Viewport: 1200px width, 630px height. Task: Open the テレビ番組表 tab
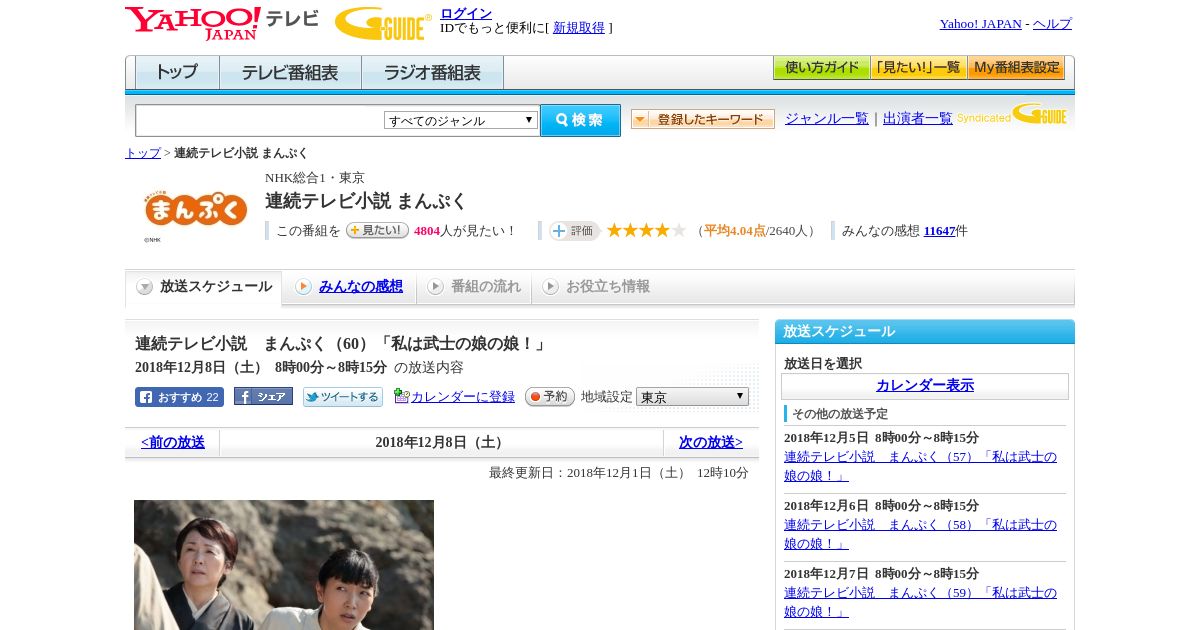point(290,72)
